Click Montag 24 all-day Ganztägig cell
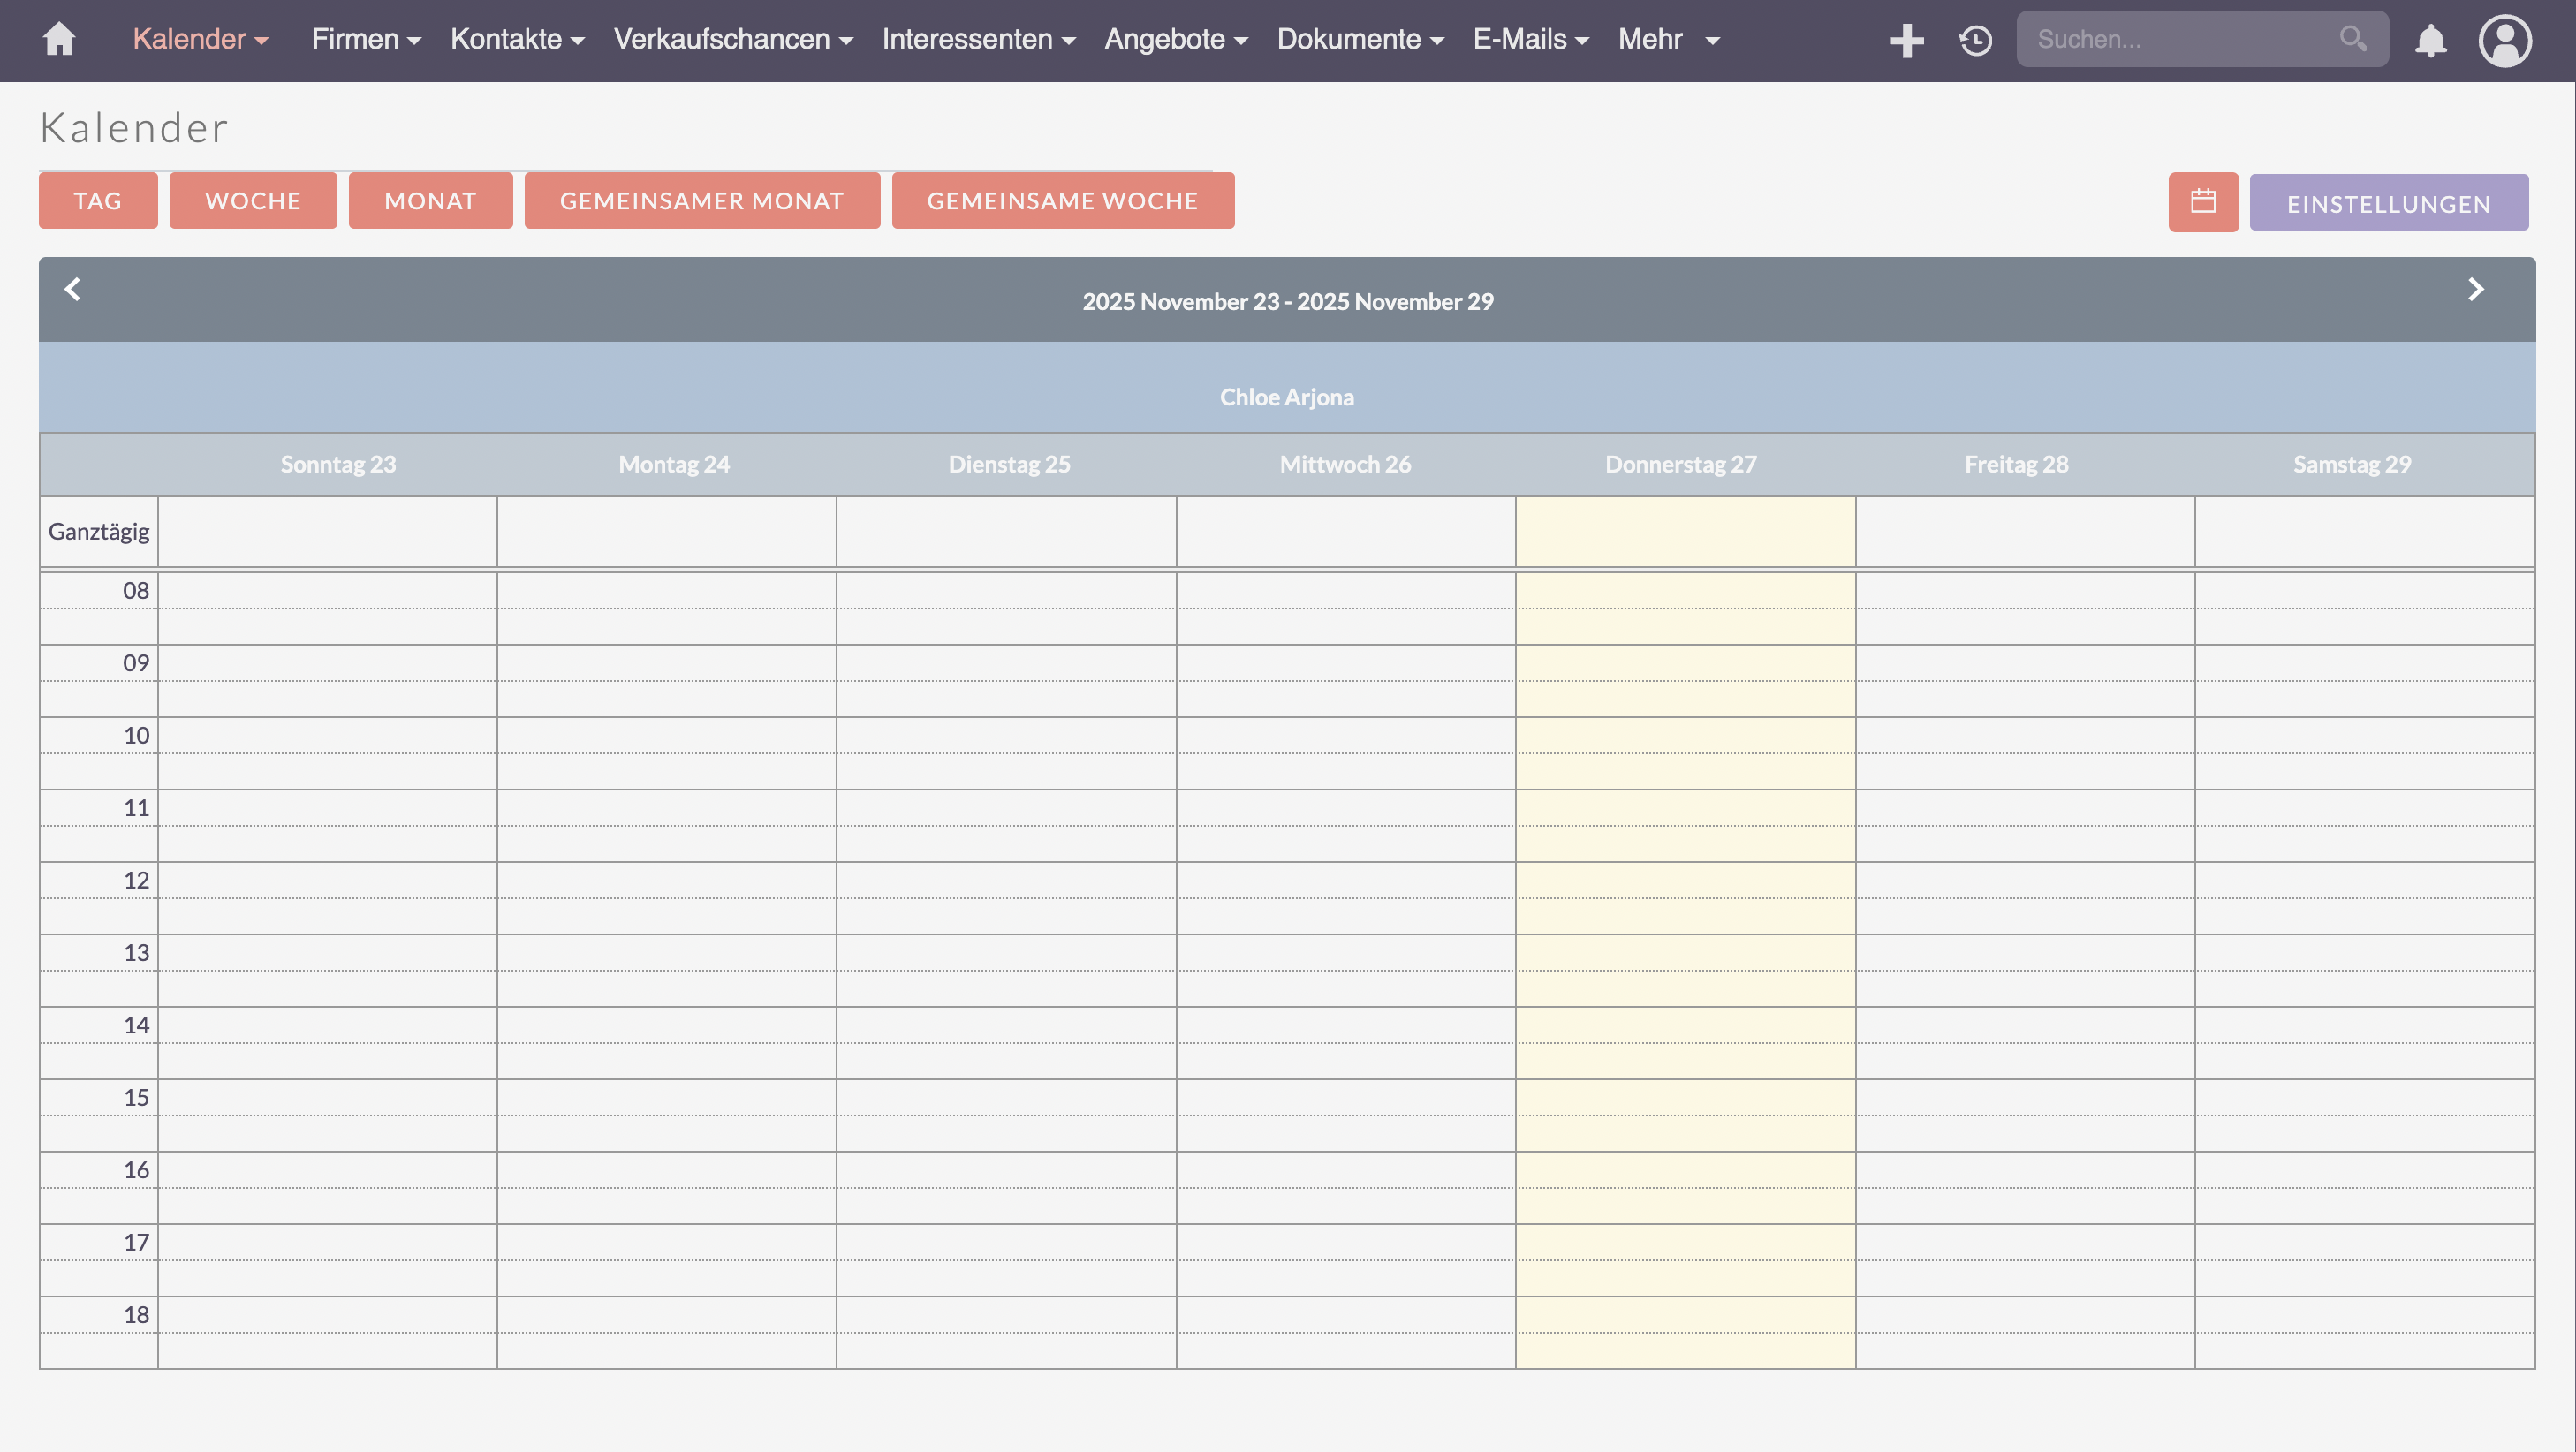 pyautogui.click(x=666, y=531)
